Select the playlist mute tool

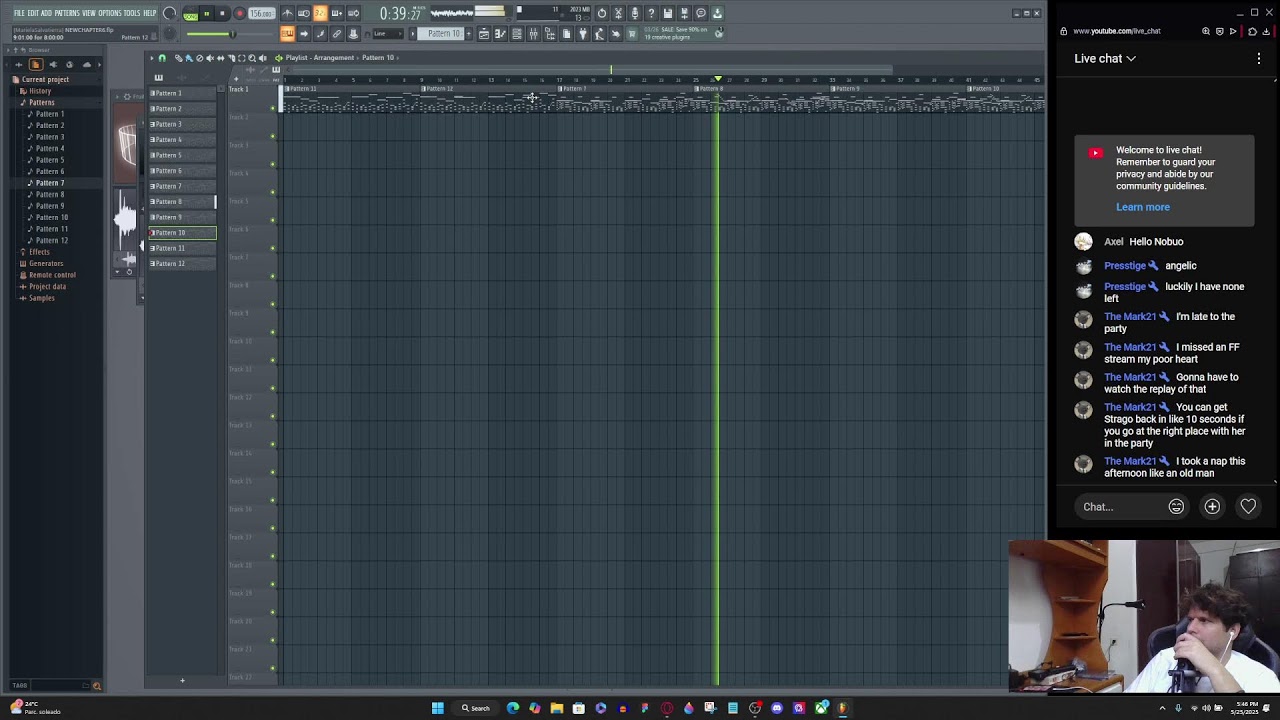209,58
